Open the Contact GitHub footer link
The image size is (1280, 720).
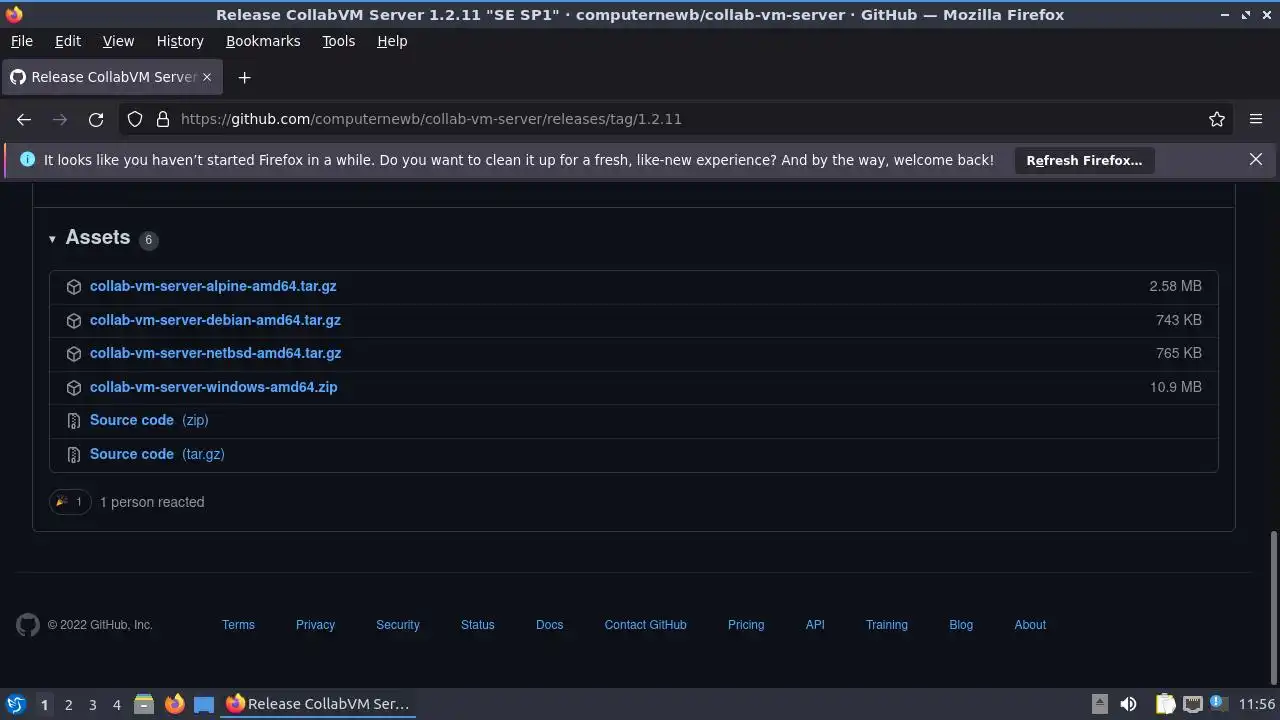(646, 625)
